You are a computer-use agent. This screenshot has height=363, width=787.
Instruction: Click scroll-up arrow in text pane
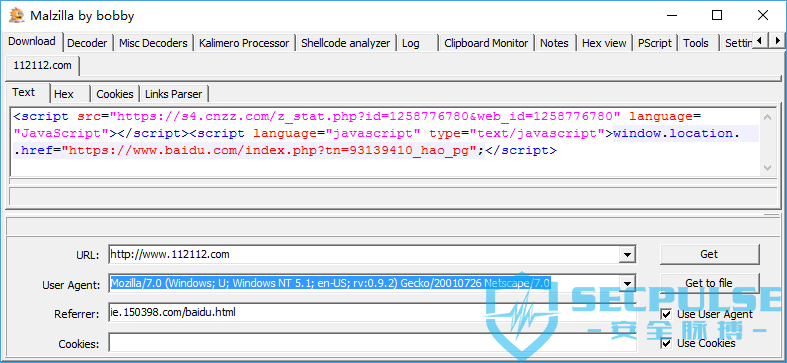tap(767, 117)
